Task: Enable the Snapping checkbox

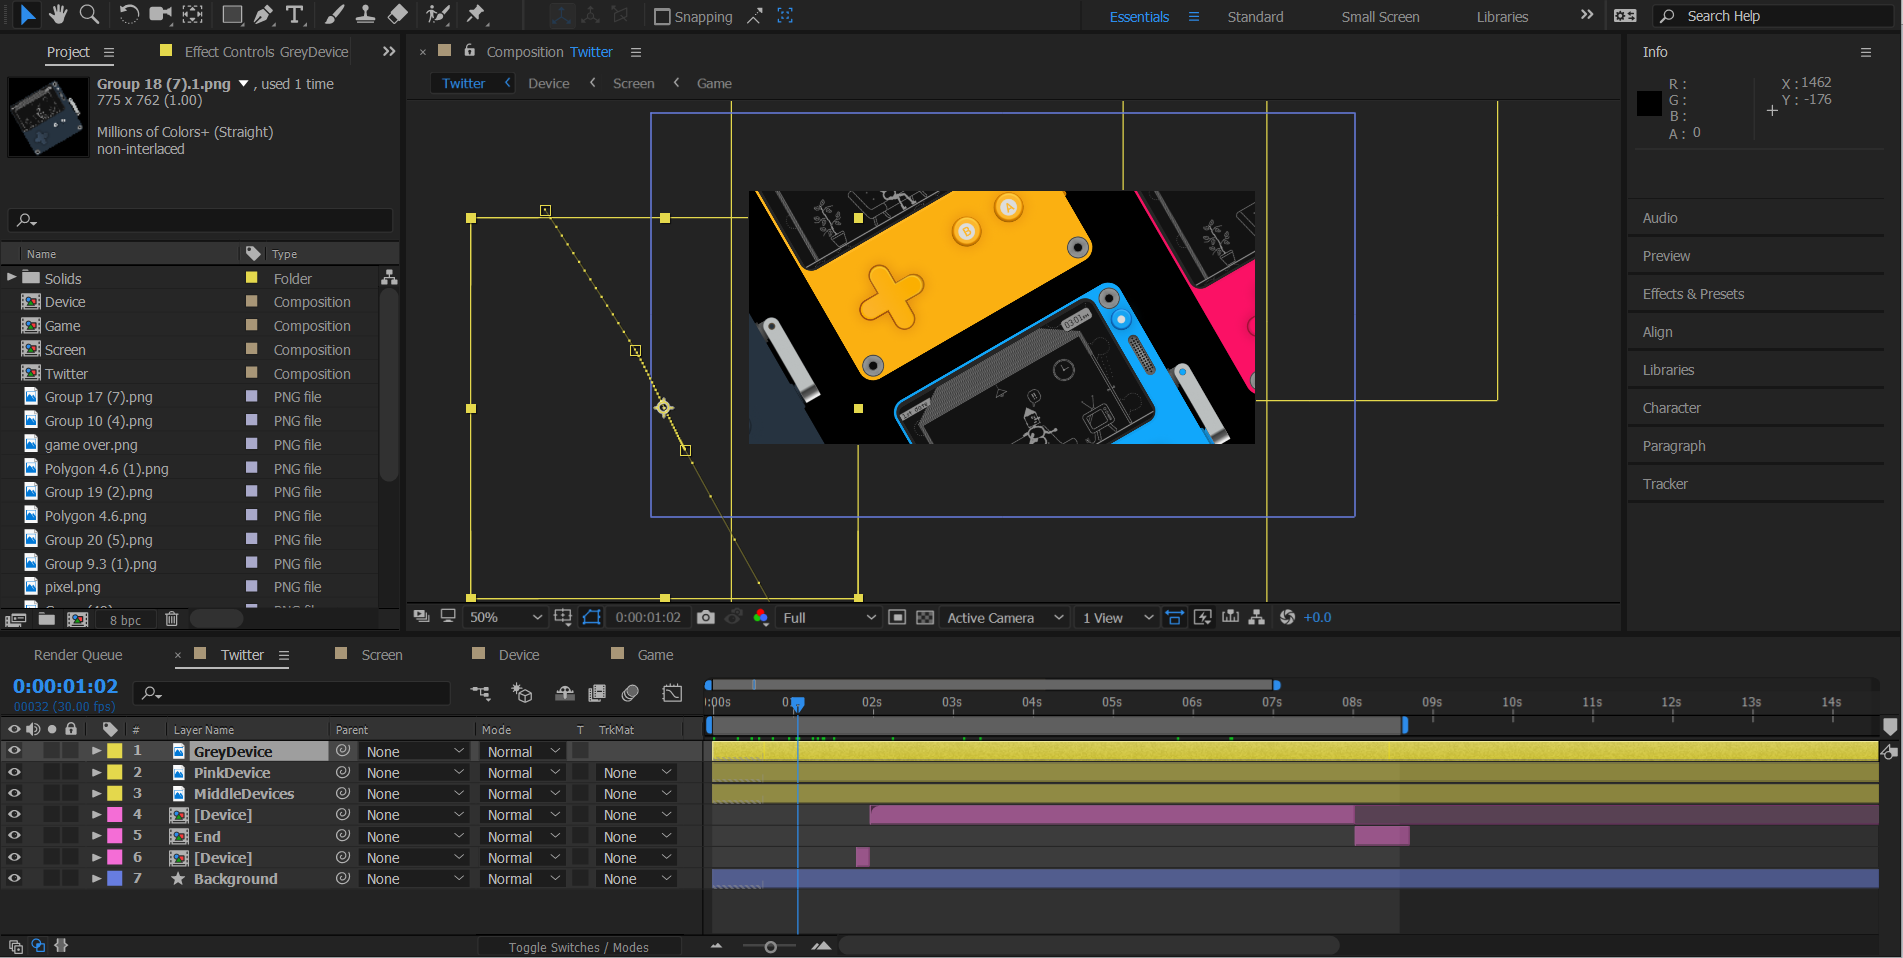Action: (662, 17)
